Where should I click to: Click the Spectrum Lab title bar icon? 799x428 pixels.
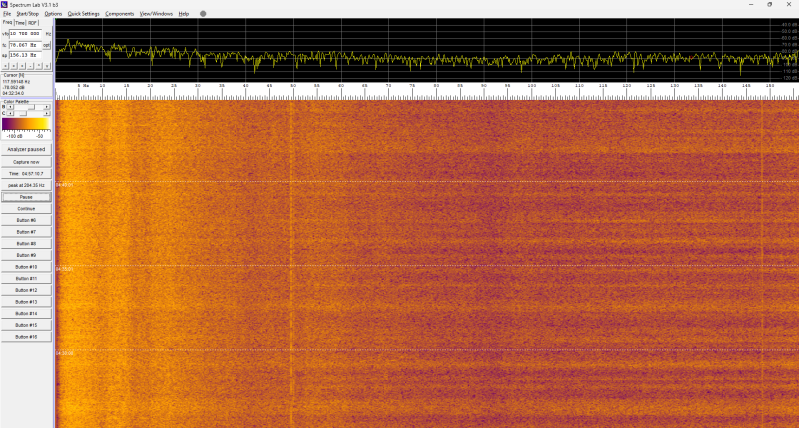pos(5,5)
